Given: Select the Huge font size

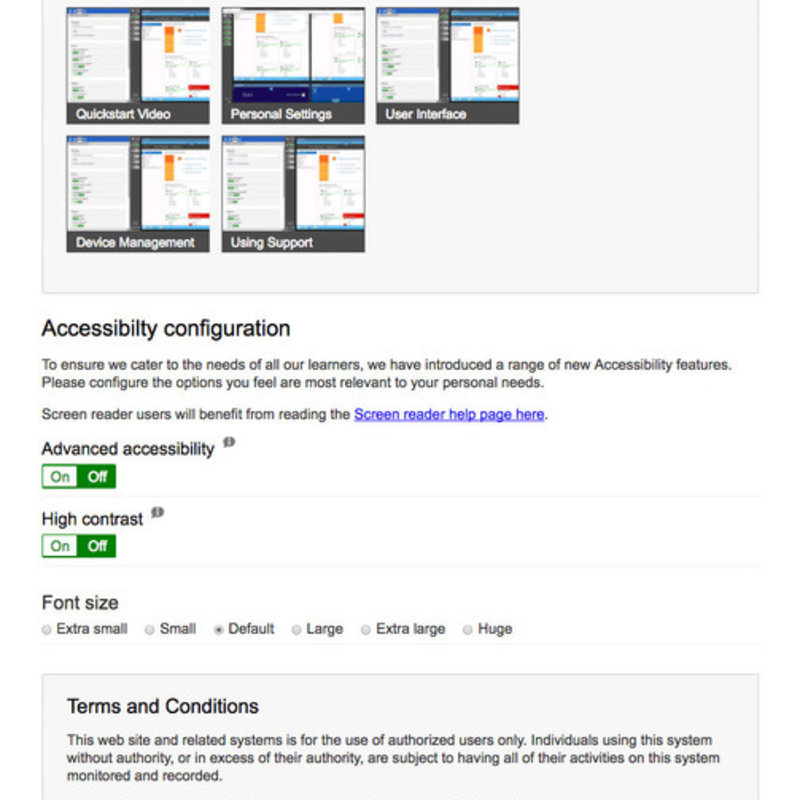Looking at the screenshot, I should (x=467, y=629).
